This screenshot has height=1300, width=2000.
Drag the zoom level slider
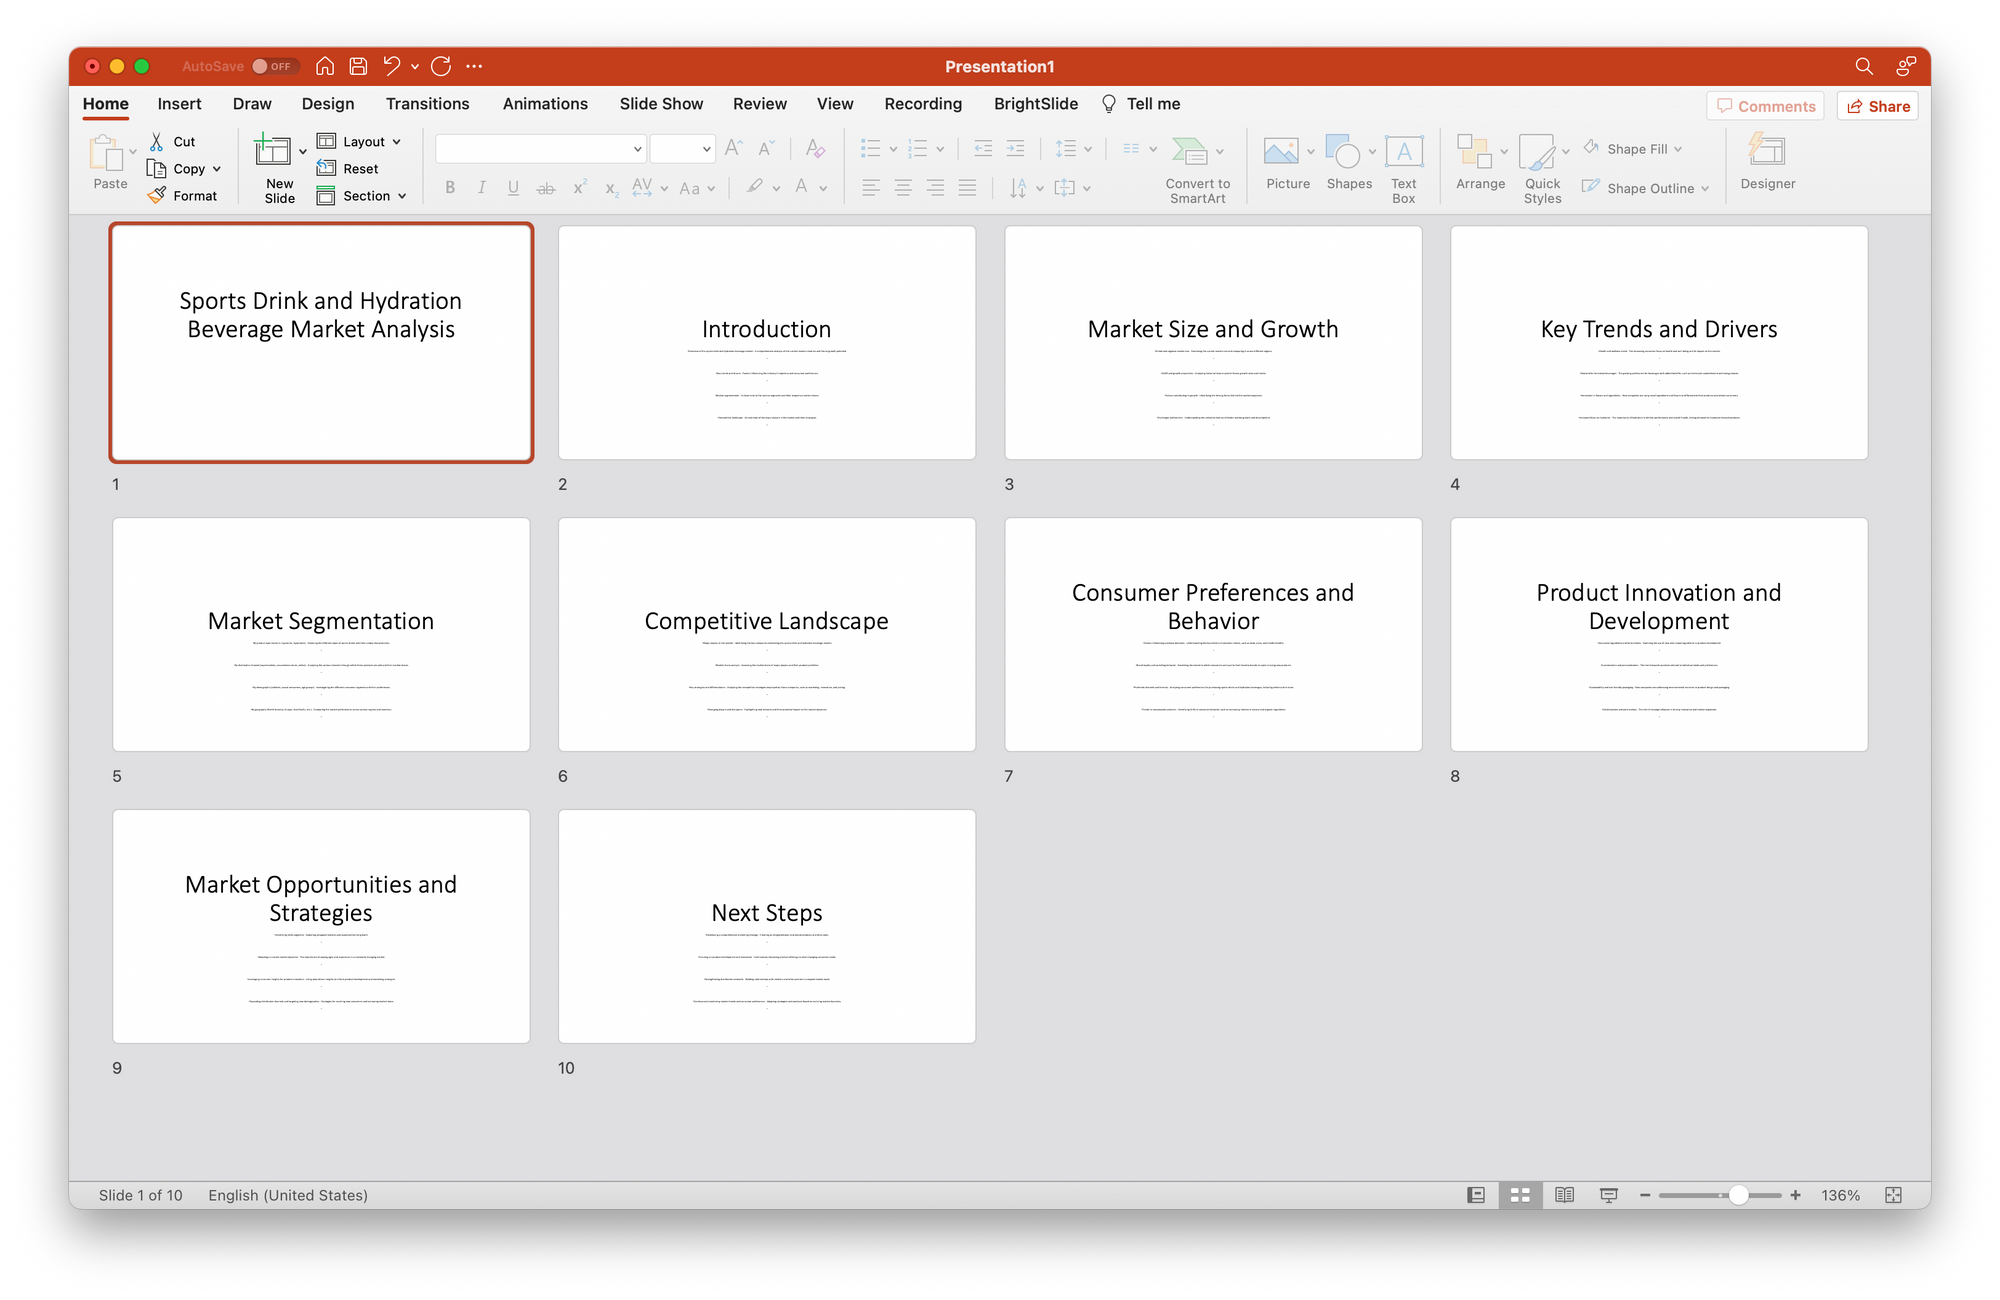pos(1742,1195)
